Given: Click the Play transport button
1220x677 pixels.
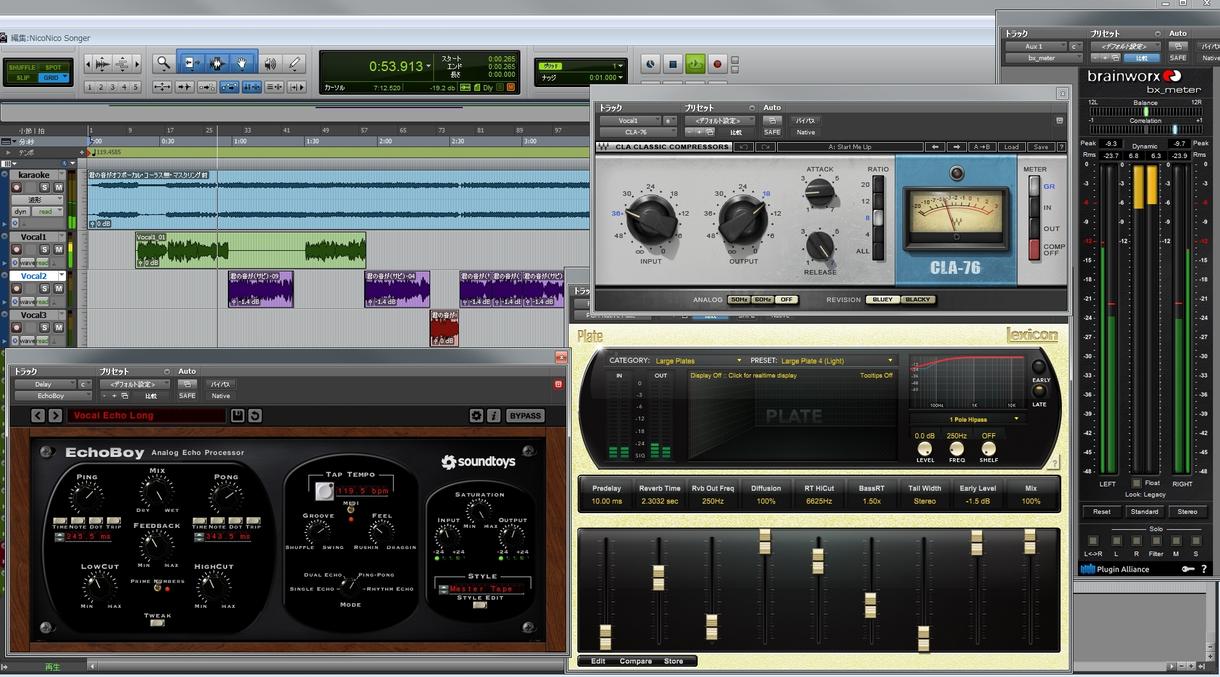Looking at the screenshot, I should pos(695,65).
